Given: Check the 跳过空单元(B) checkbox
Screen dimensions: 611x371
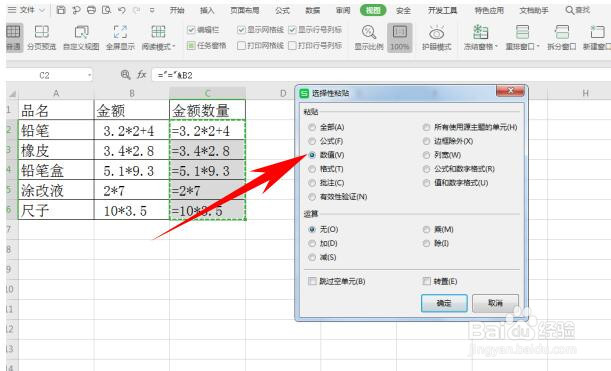Looking at the screenshot, I should tap(312, 281).
